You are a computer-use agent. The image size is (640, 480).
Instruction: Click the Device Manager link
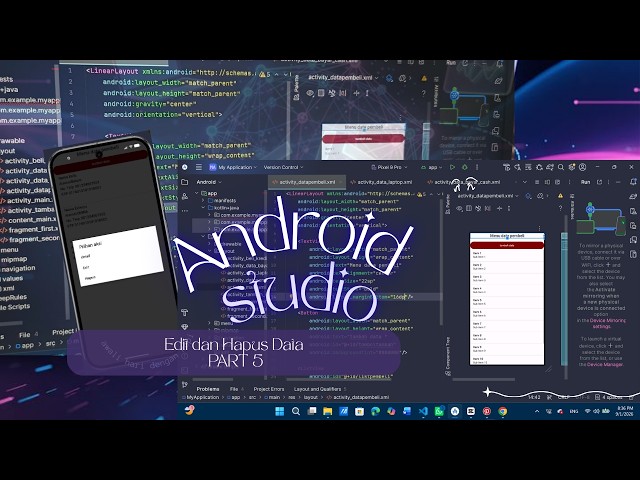point(605,364)
